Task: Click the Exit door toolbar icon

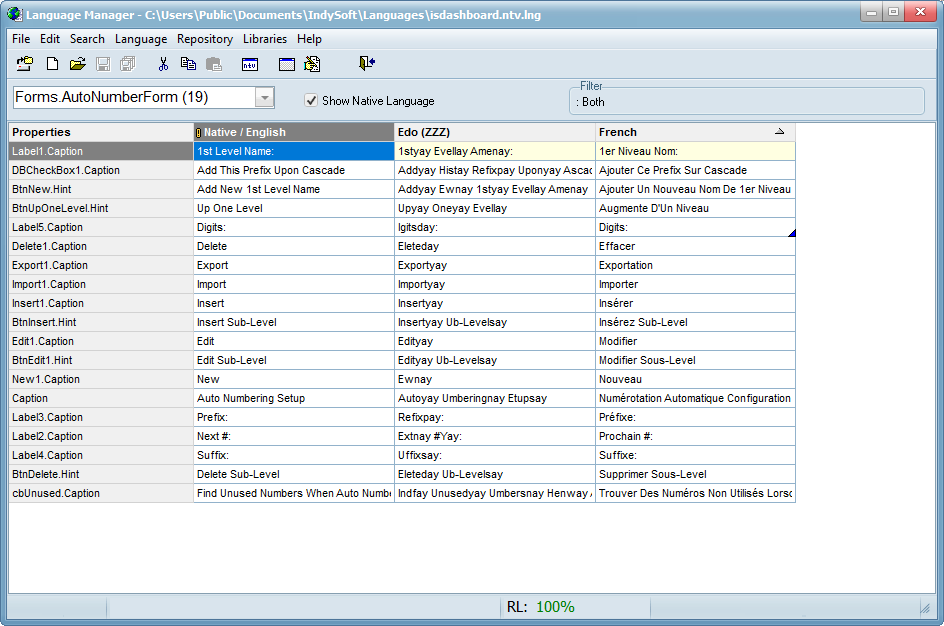Action: (x=367, y=64)
